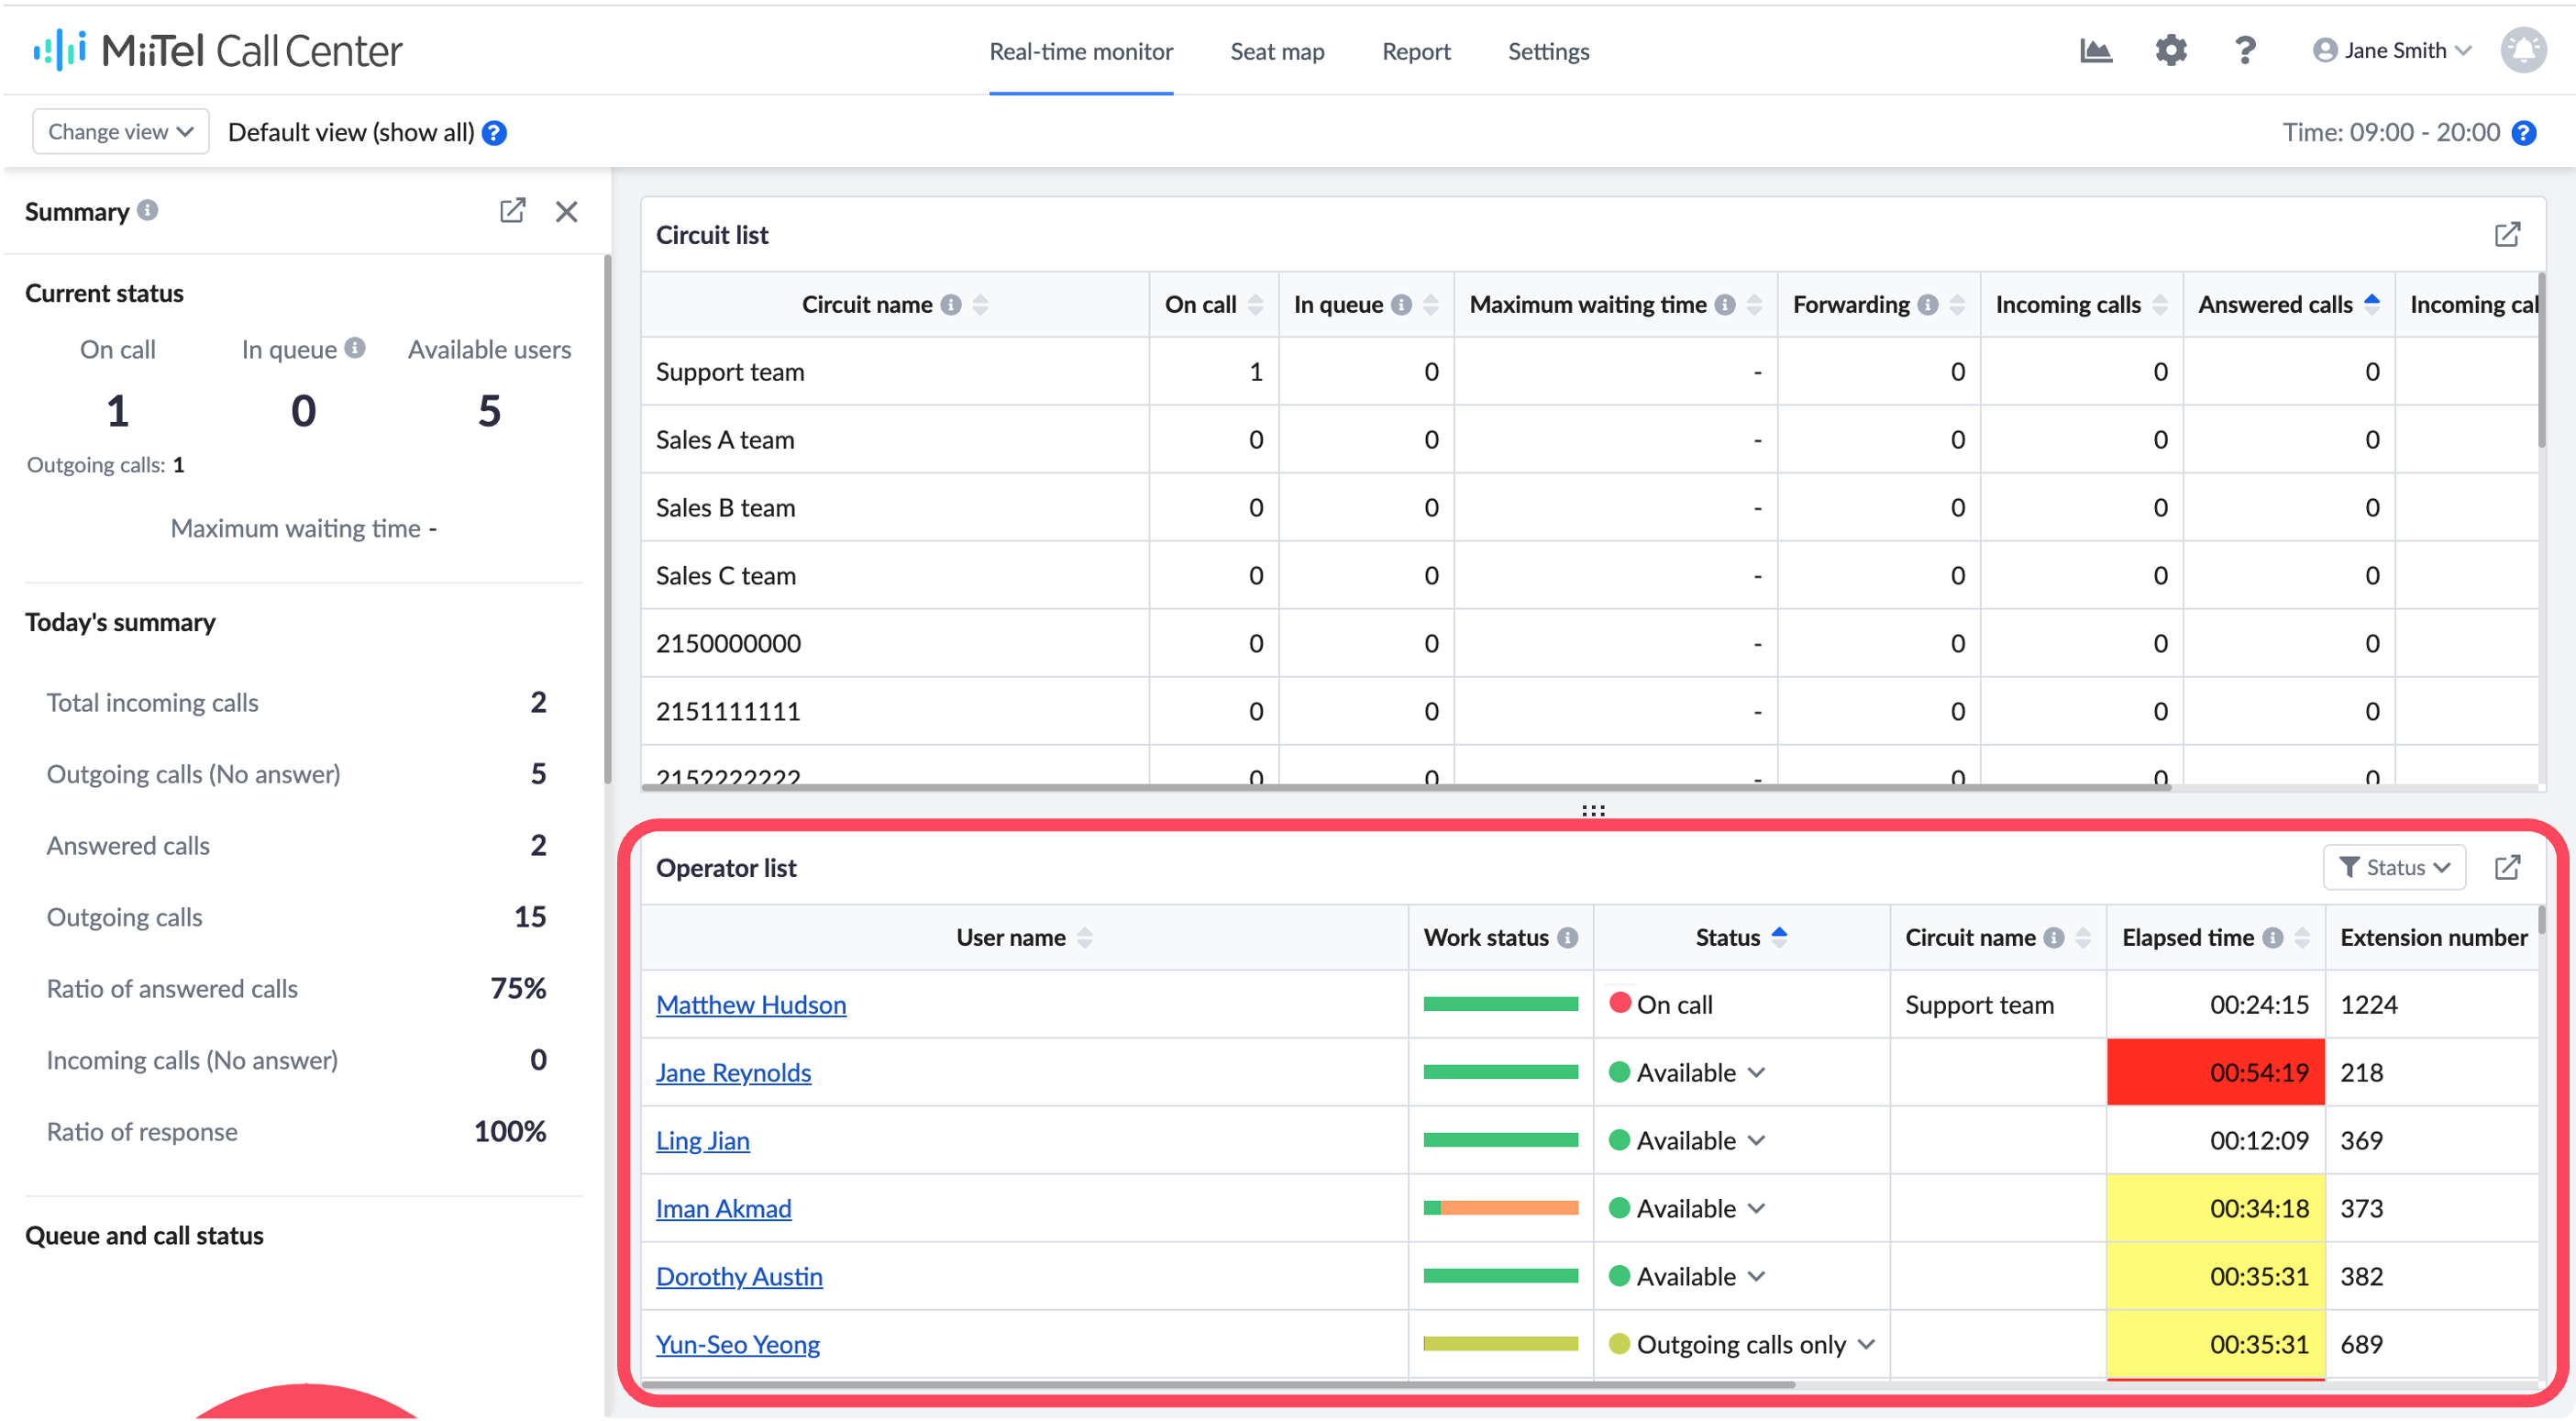The image size is (2576, 1421).
Task: Sort Circuit list by On call
Action: click(x=1255, y=304)
